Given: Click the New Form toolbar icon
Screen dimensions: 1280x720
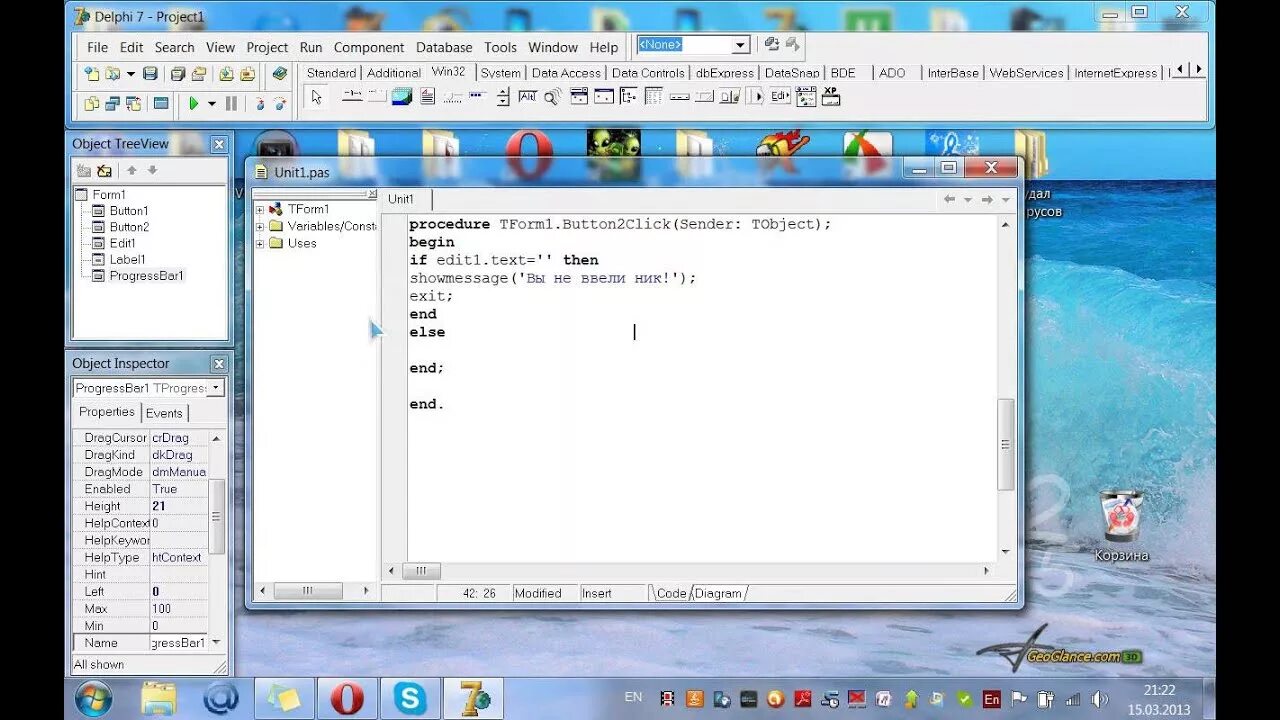Looking at the screenshot, I should pyautogui.click(x=161, y=103).
